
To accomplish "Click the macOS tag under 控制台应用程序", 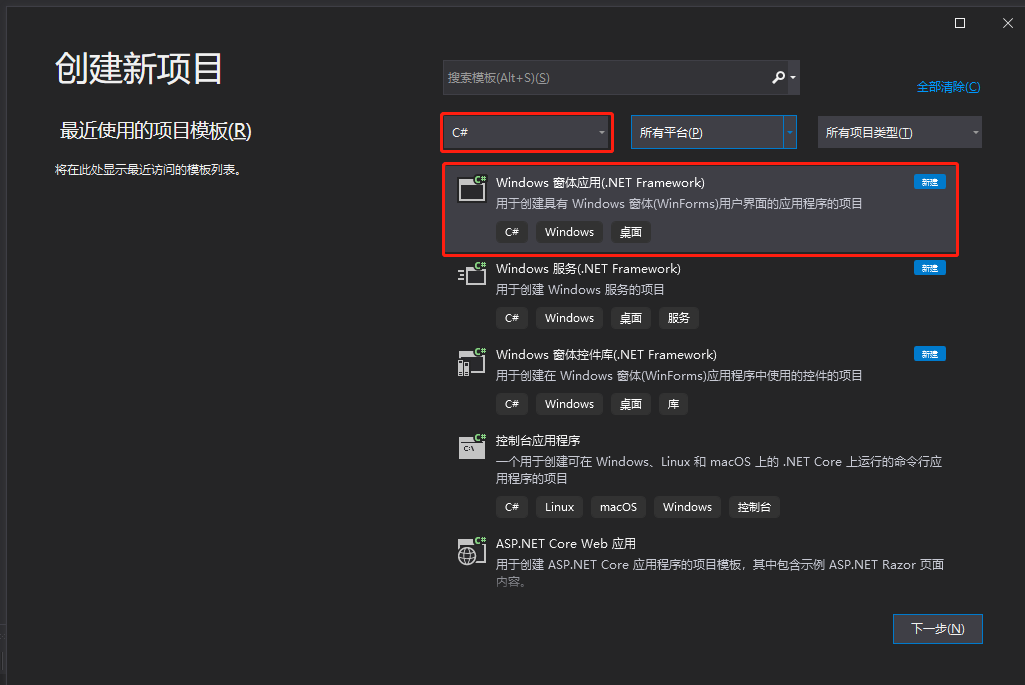I will 618,507.
